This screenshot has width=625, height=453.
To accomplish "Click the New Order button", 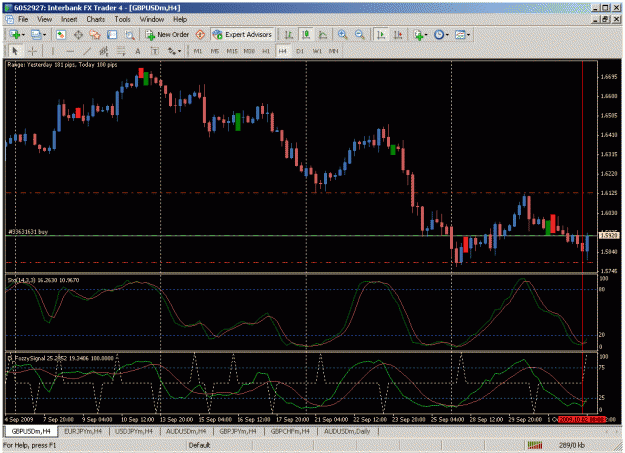I will coord(167,35).
